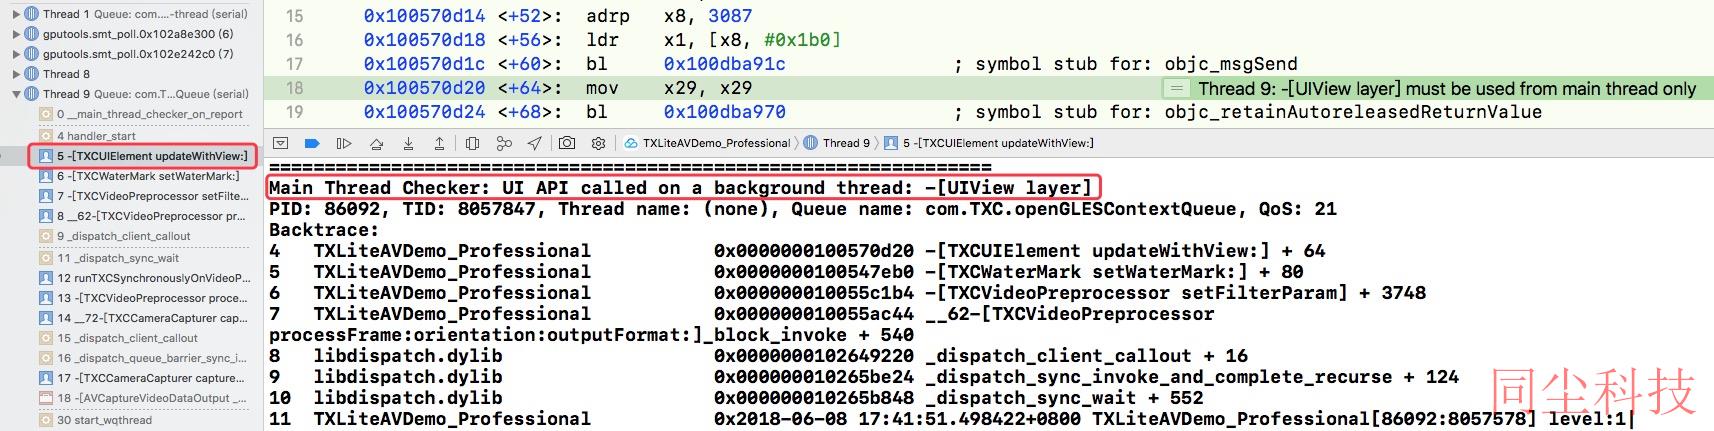The image size is (1714, 431).
Task: Click thread icon beside Thread 8
Action: coord(31,74)
